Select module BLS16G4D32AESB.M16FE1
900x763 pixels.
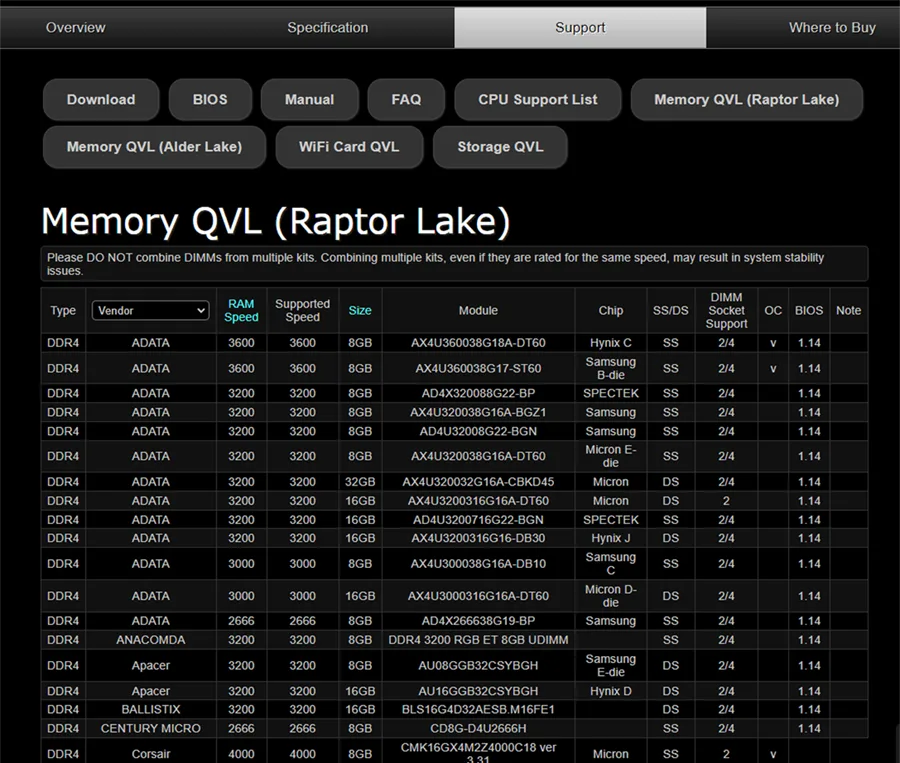(478, 710)
